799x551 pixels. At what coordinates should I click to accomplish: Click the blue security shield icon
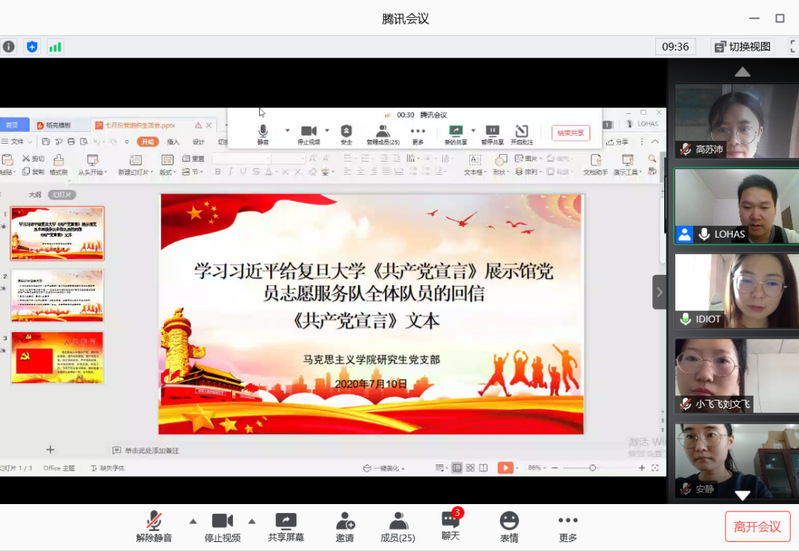[32, 46]
